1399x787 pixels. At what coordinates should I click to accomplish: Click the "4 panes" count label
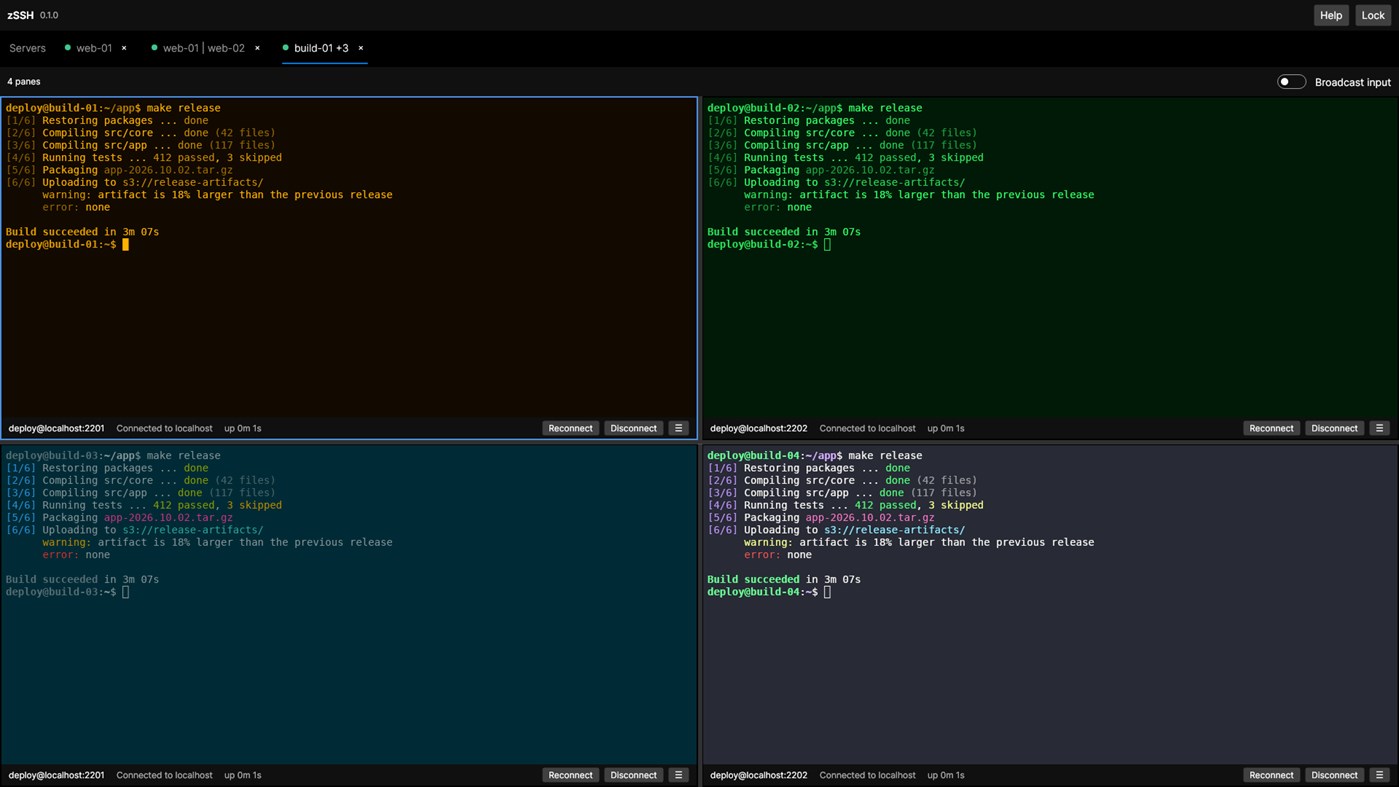(24, 82)
